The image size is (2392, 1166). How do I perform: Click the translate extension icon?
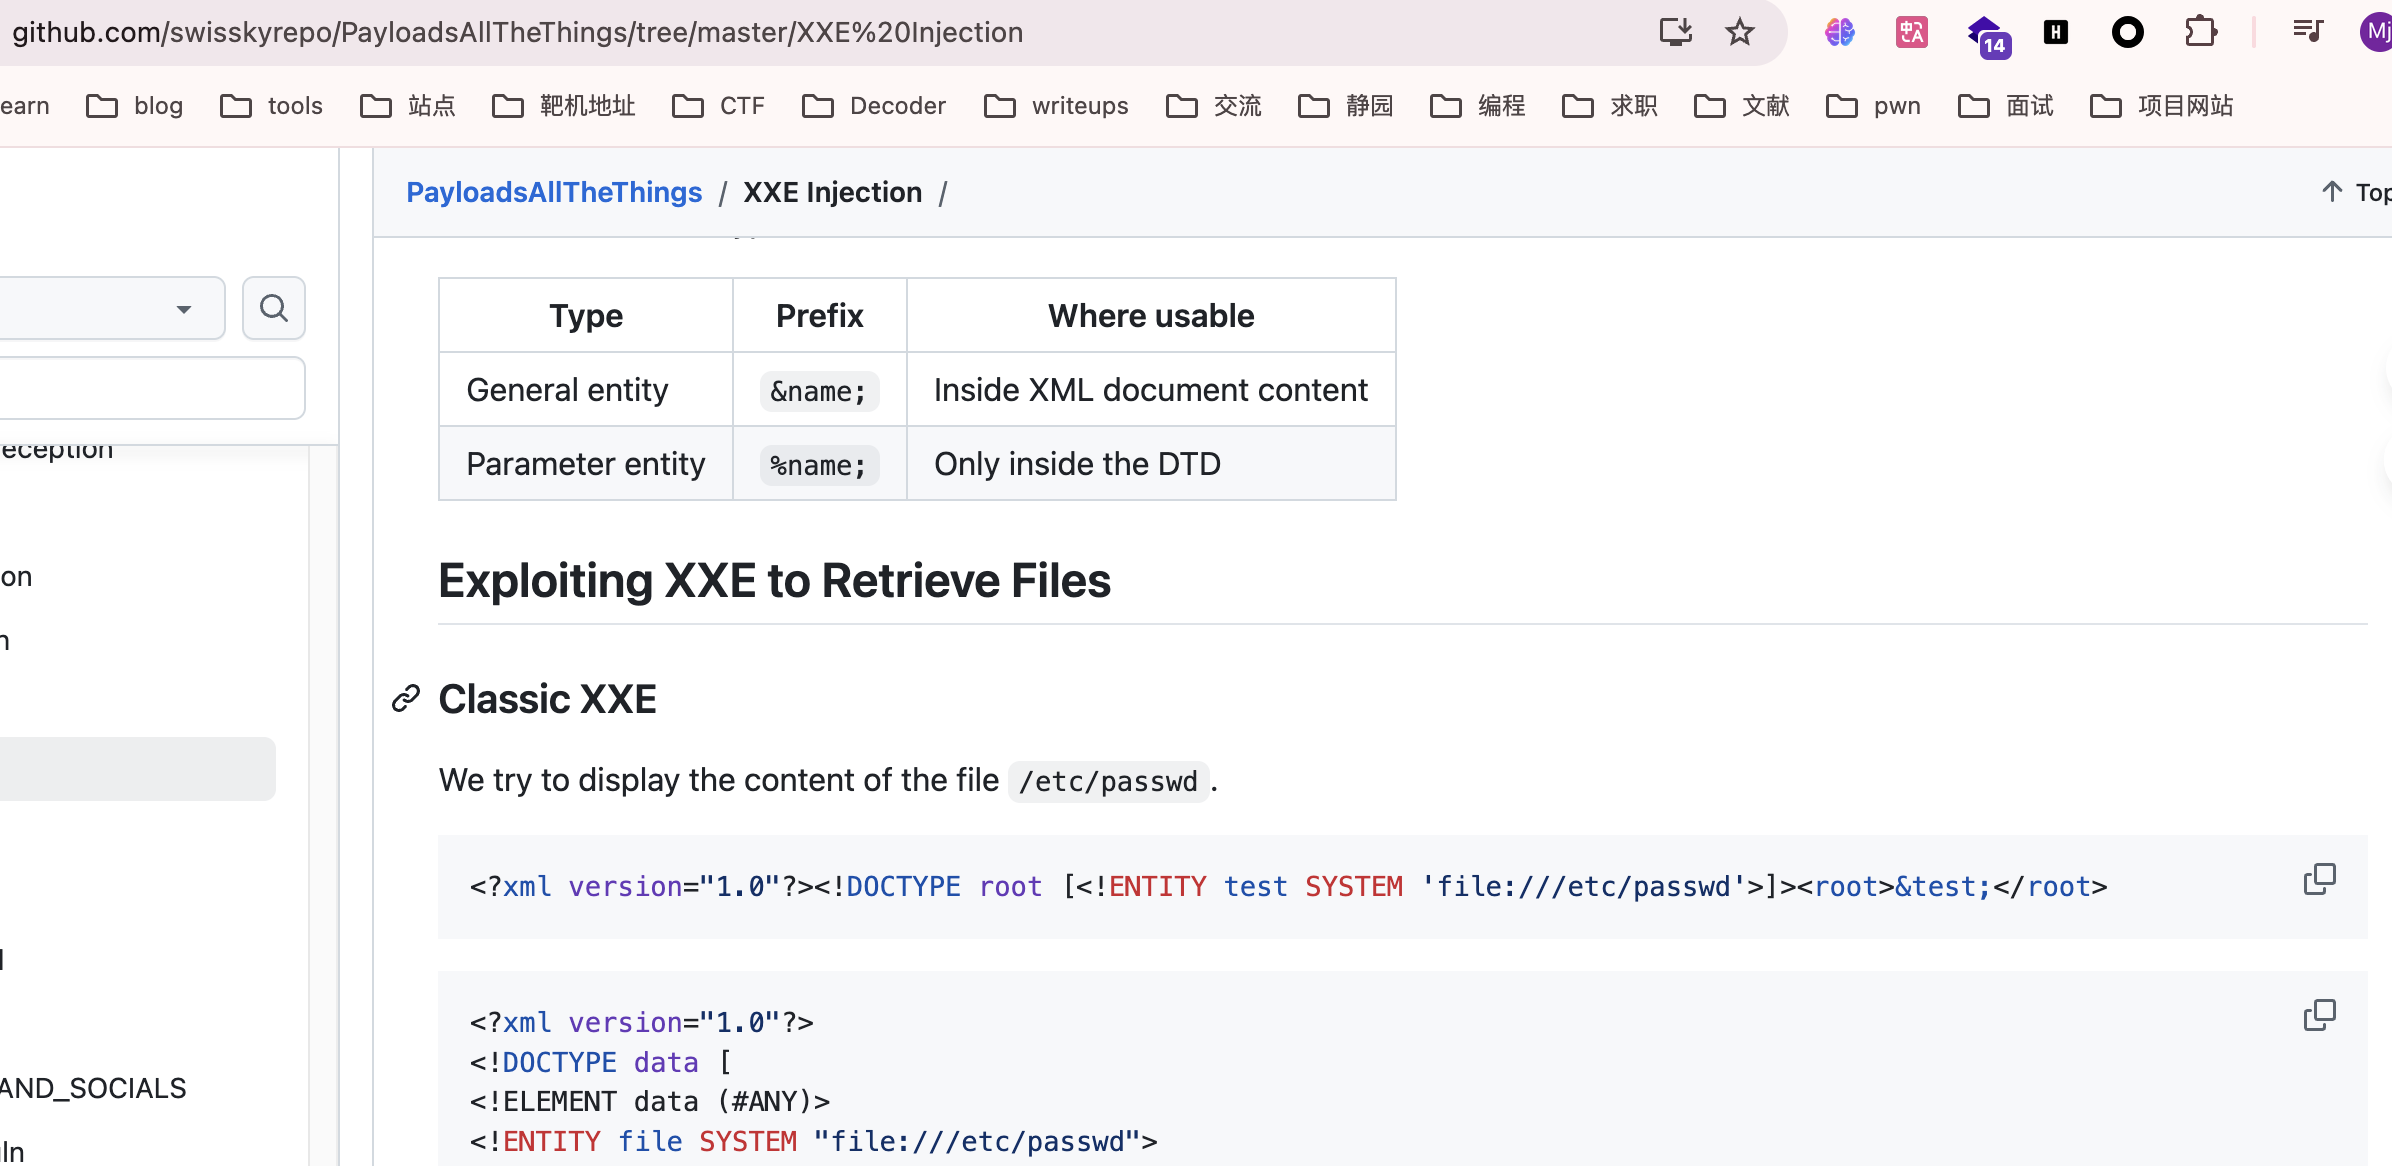point(1911,32)
